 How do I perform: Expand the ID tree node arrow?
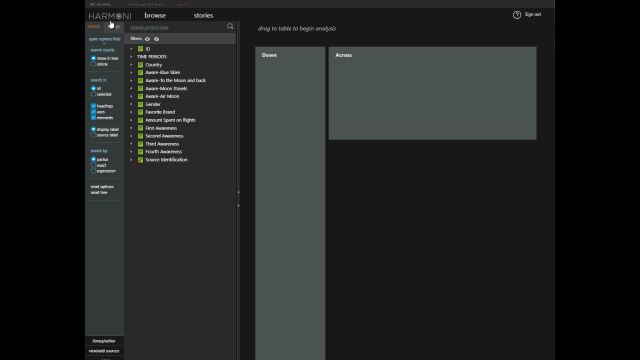(131, 49)
